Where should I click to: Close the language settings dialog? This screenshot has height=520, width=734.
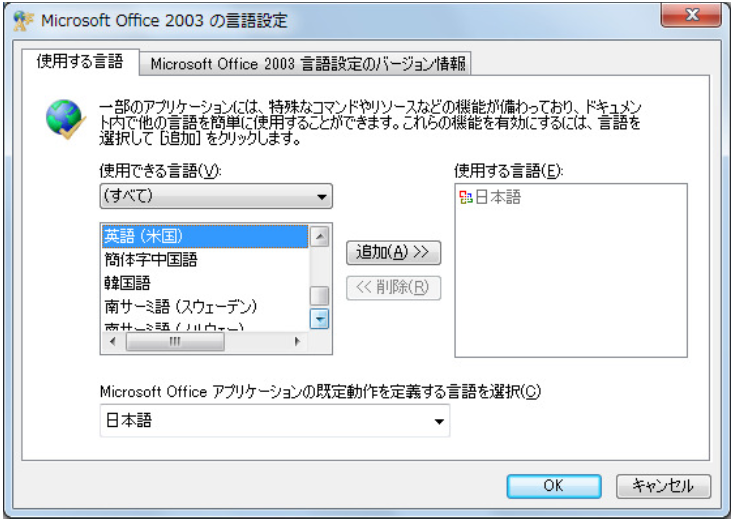[x=693, y=17]
